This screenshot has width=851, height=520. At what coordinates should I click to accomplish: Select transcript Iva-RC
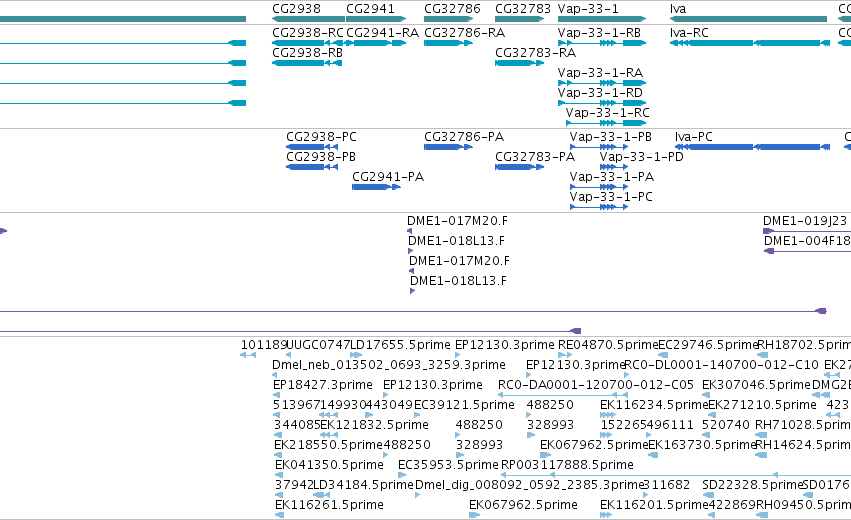(689, 33)
